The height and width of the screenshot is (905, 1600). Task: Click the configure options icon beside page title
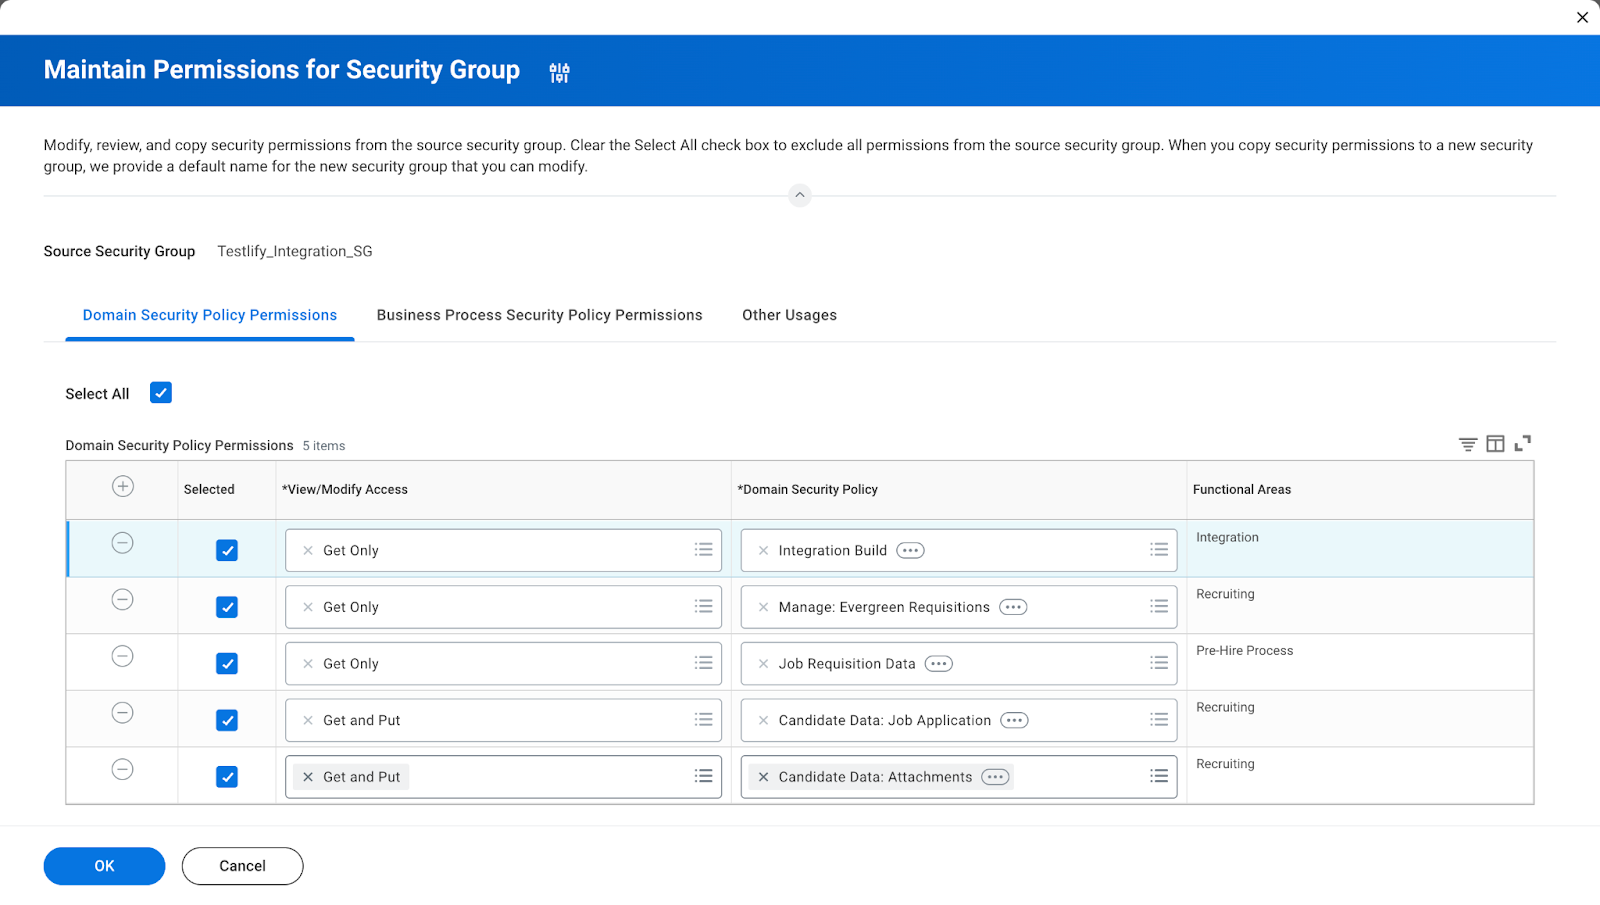(x=559, y=72)
